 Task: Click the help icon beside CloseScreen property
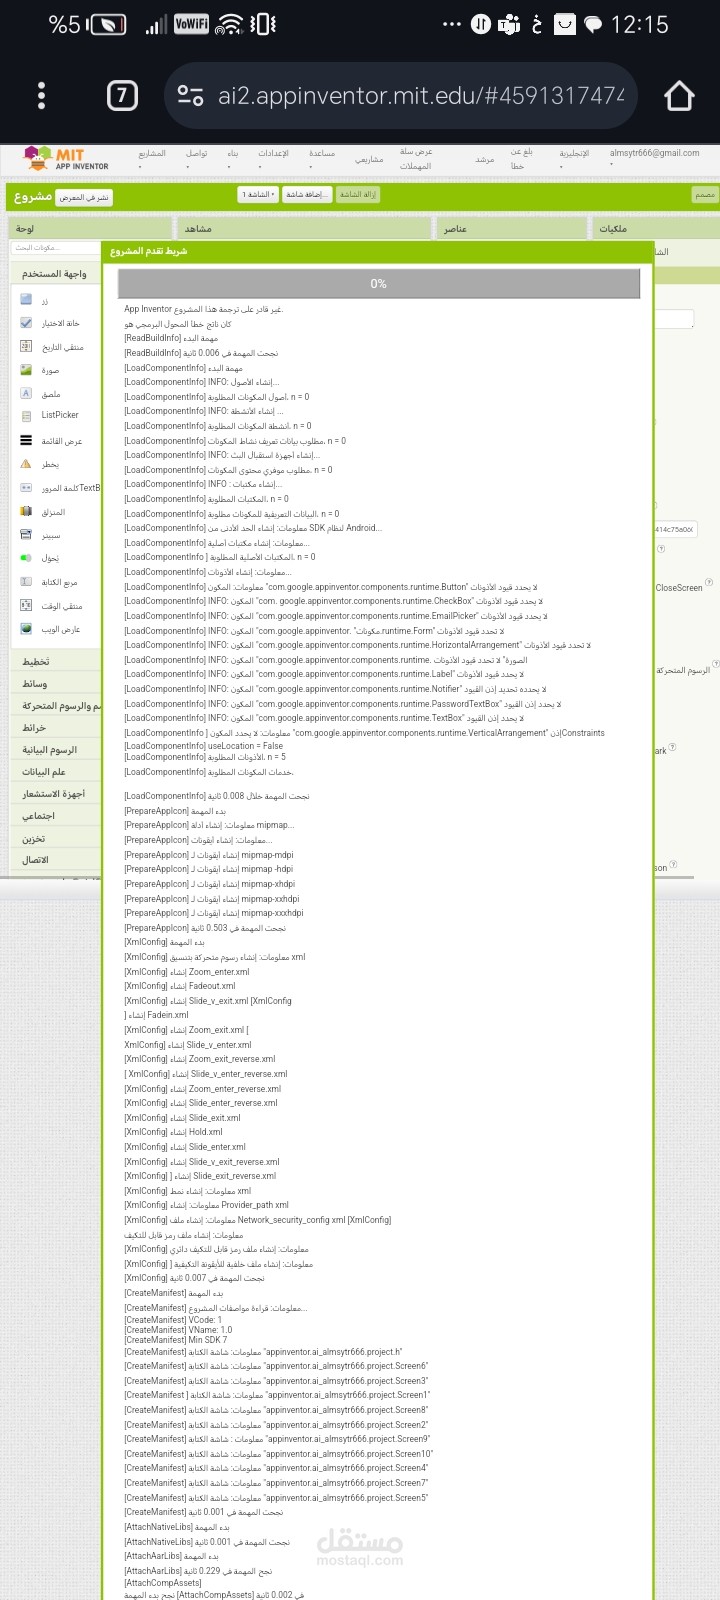click(x=709, y=582)
